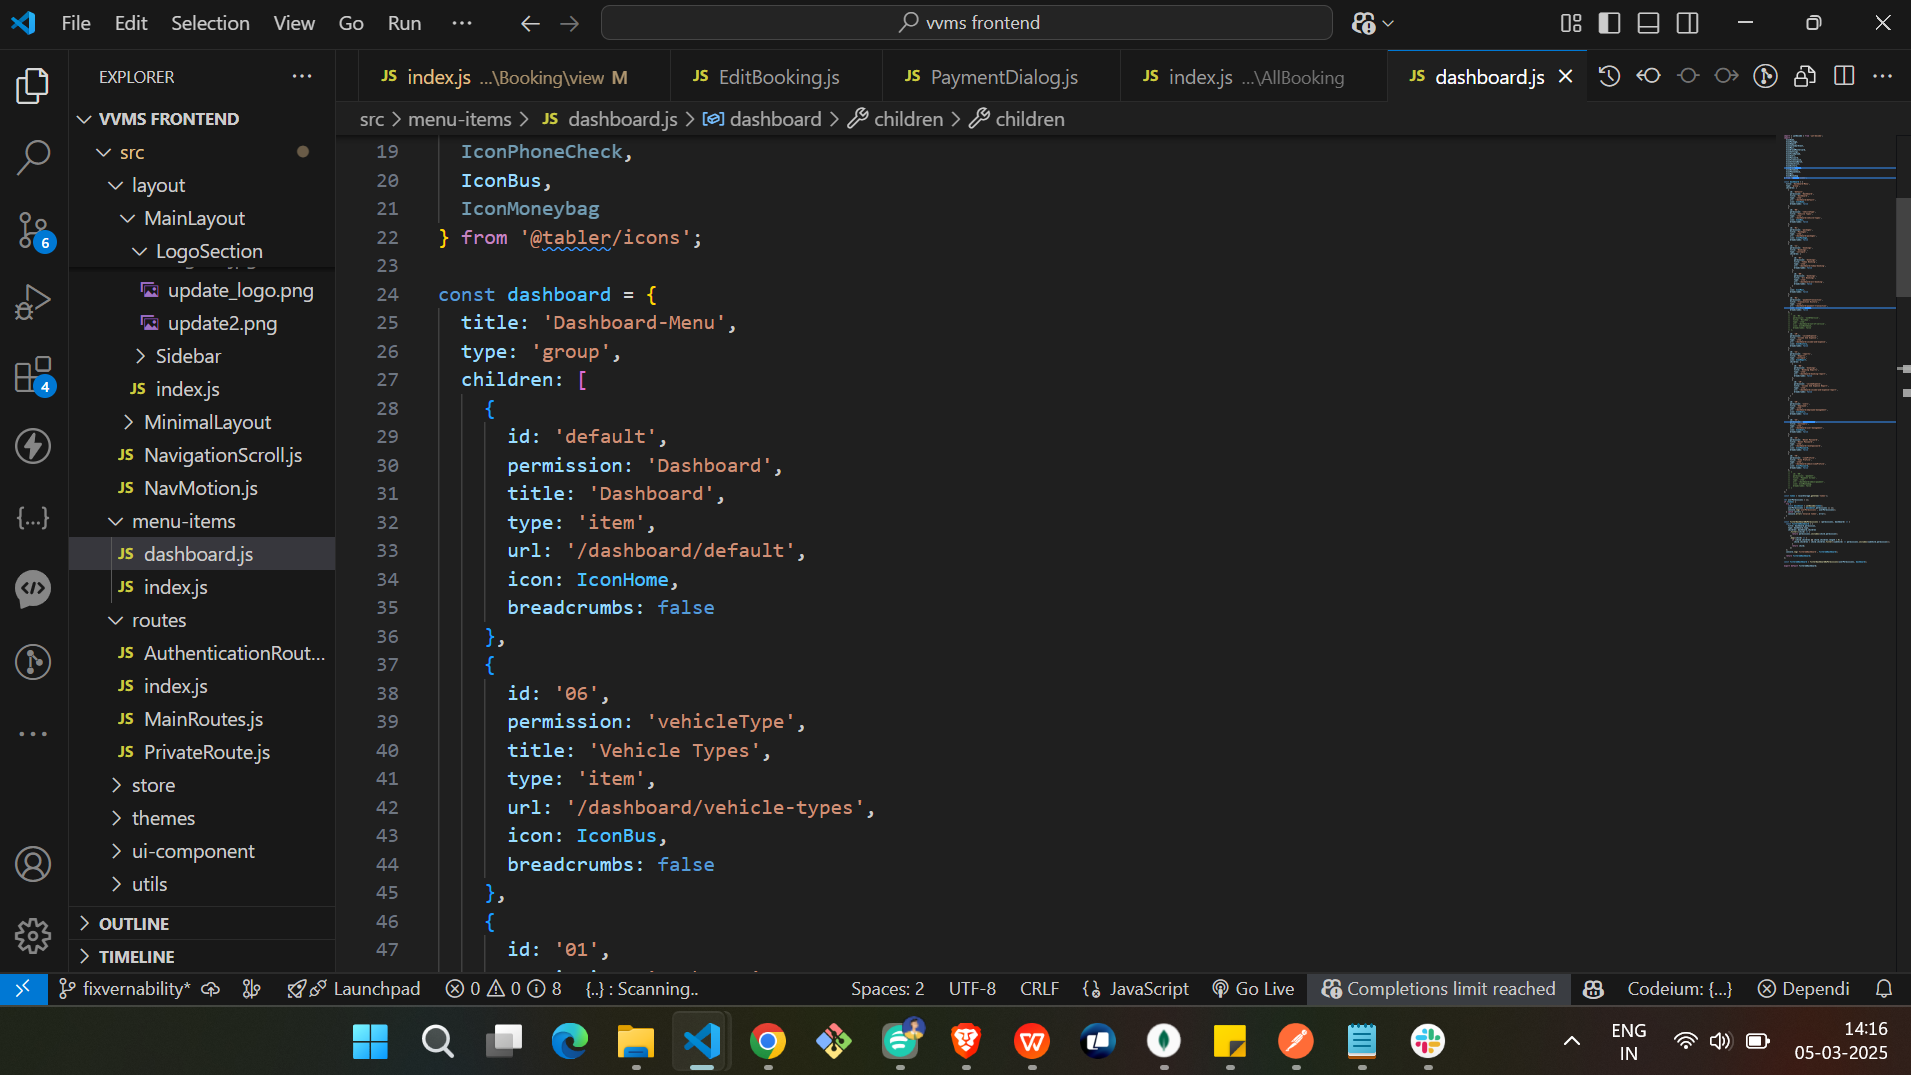1911x1075 pixels.
Task: Open Extensions view in activity bar
Action: coord(33,375)
